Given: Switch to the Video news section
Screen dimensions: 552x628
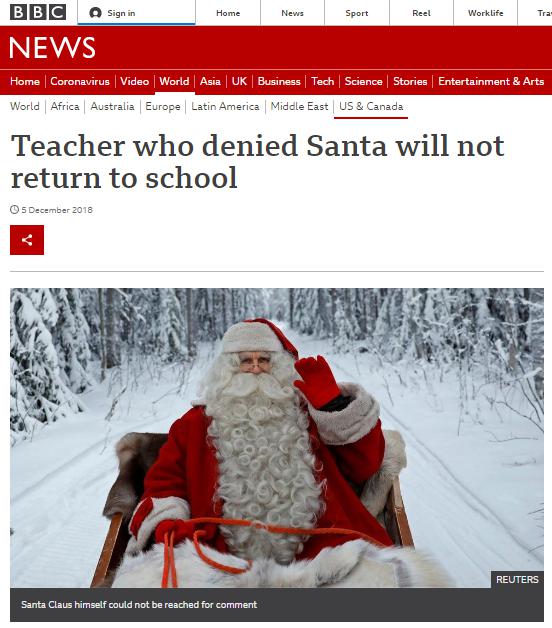Looking at the screenshot, I should click(135, 81).
